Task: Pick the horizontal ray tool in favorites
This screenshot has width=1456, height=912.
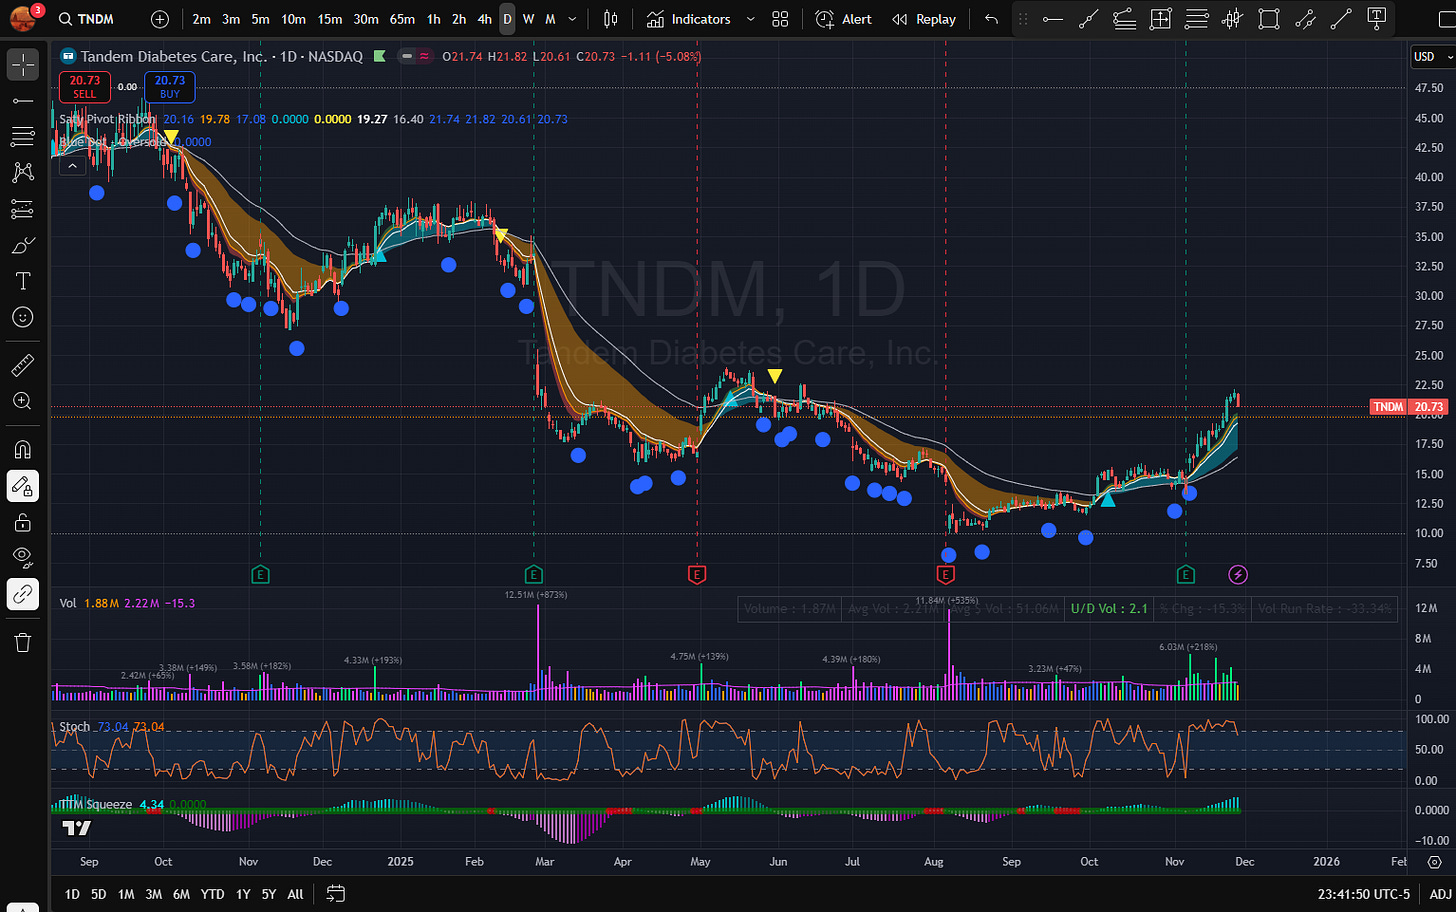Action: pos(1052,18)
